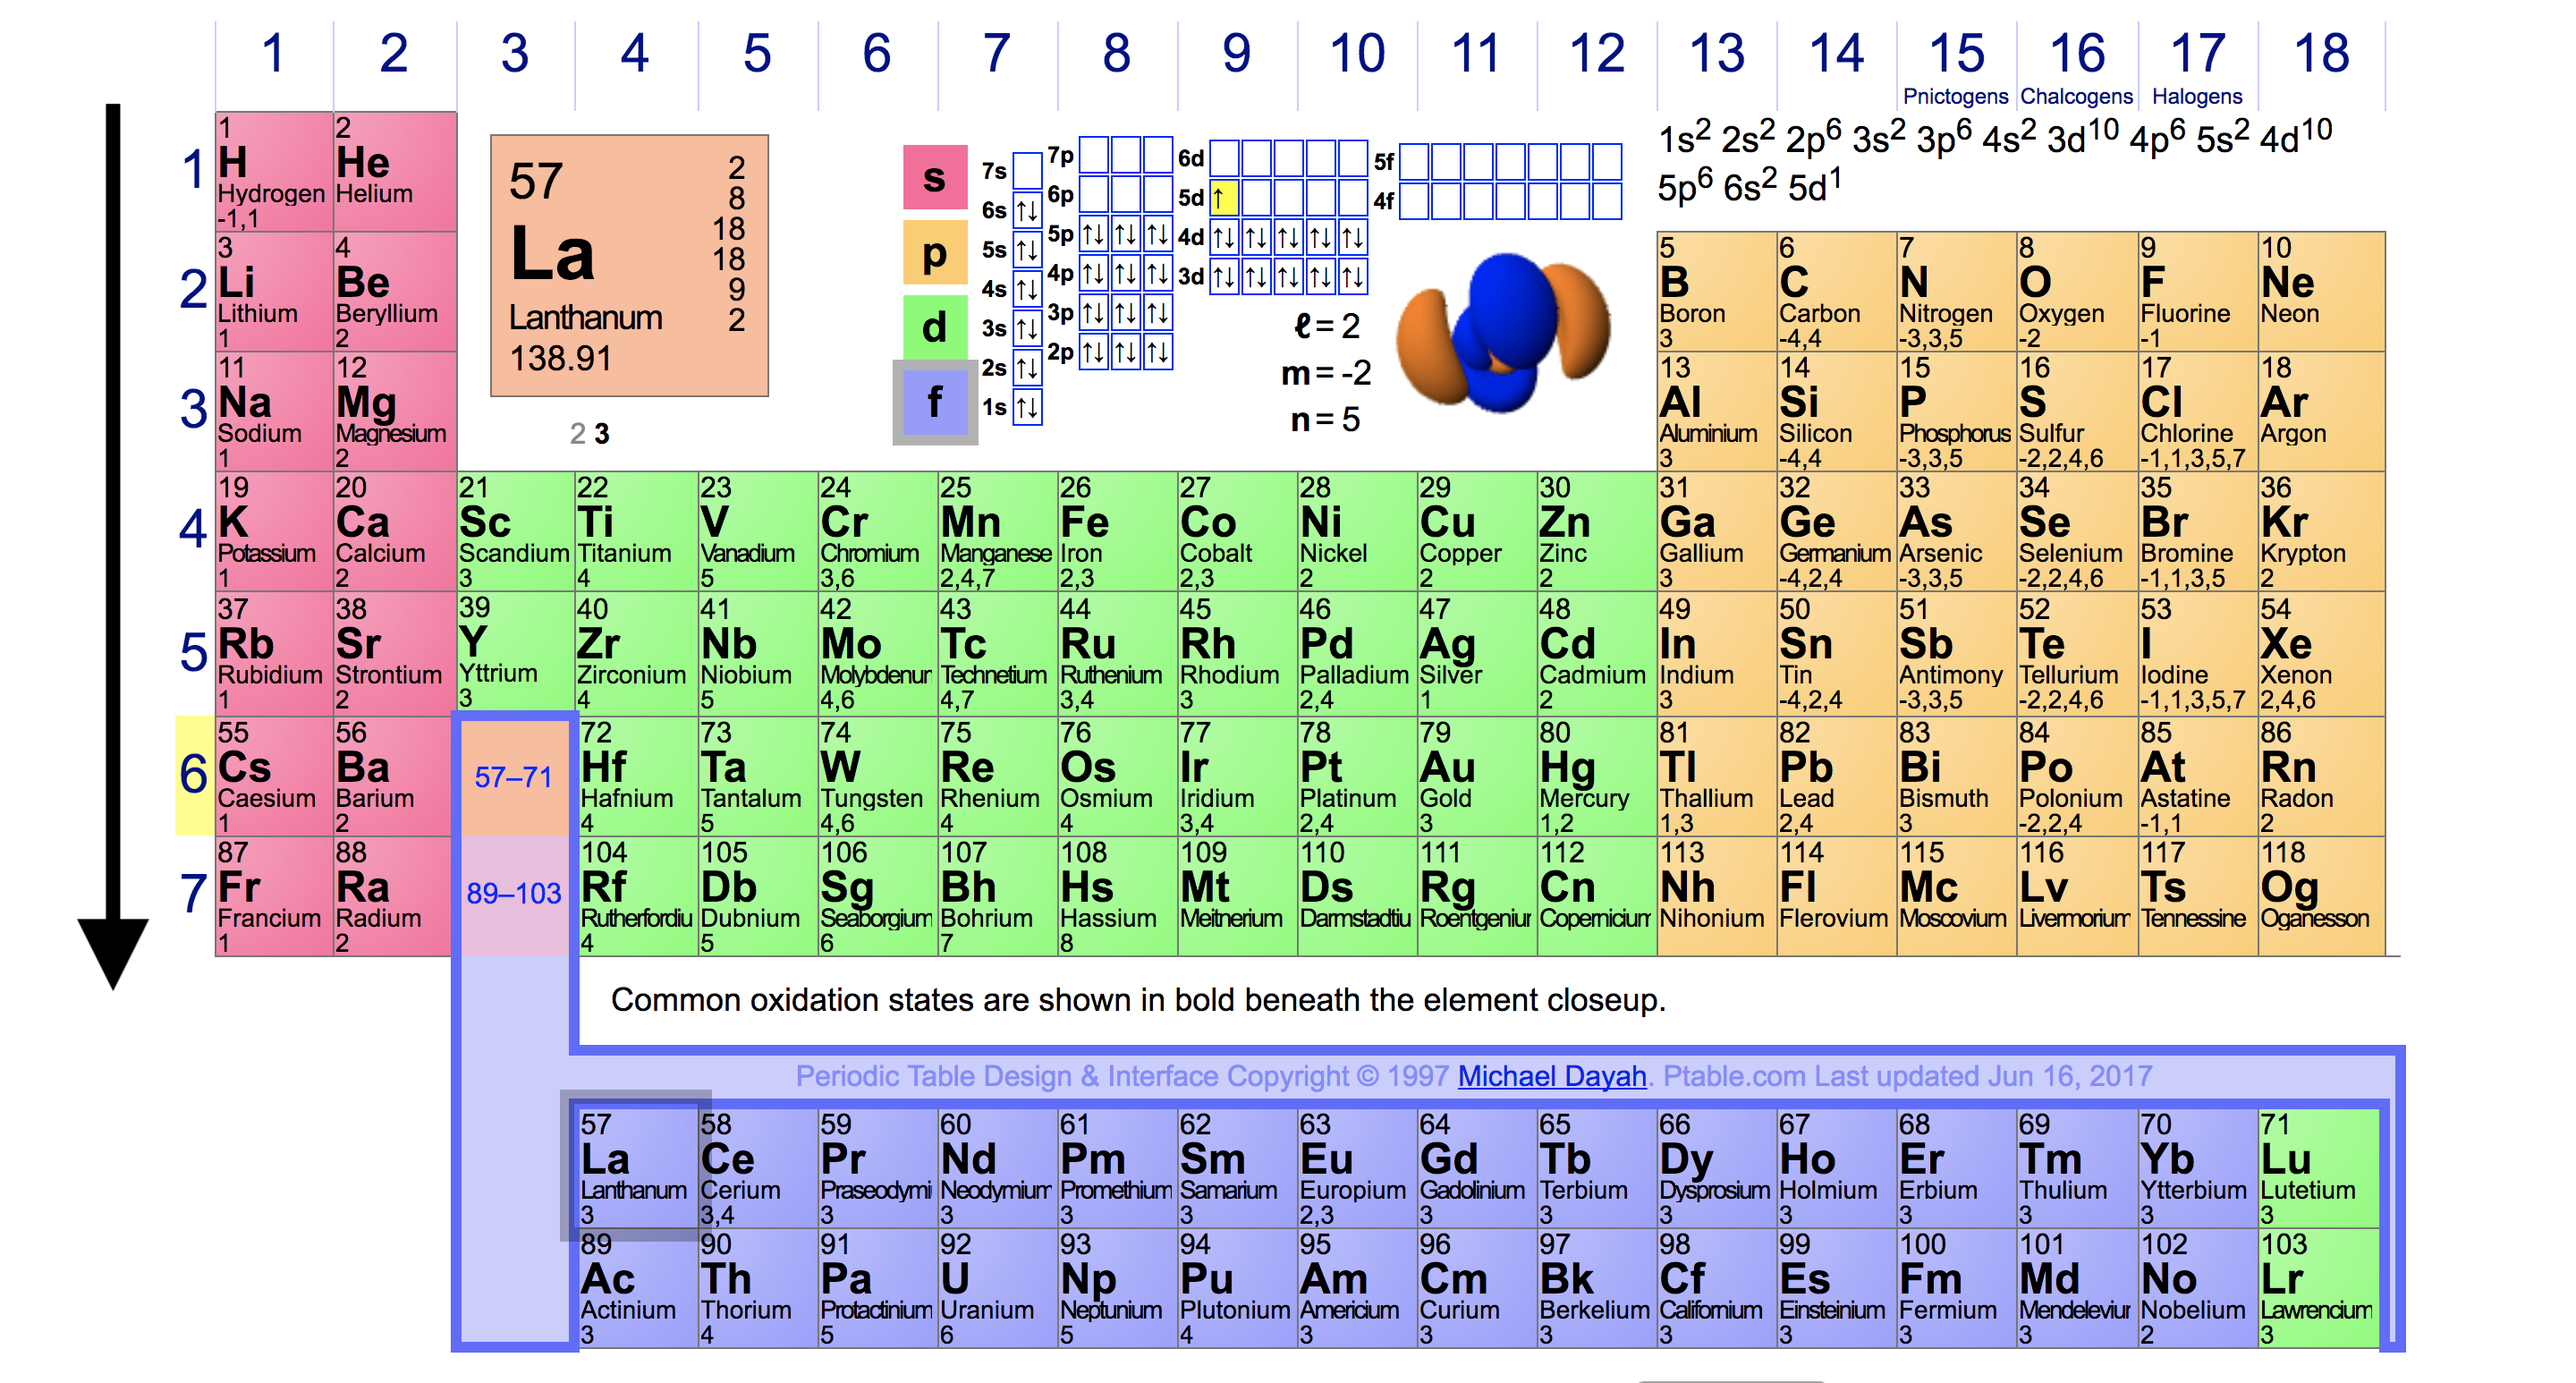Select the Oganesson element cell
Viewport: 2576px width, 1383px height.
2321,896
